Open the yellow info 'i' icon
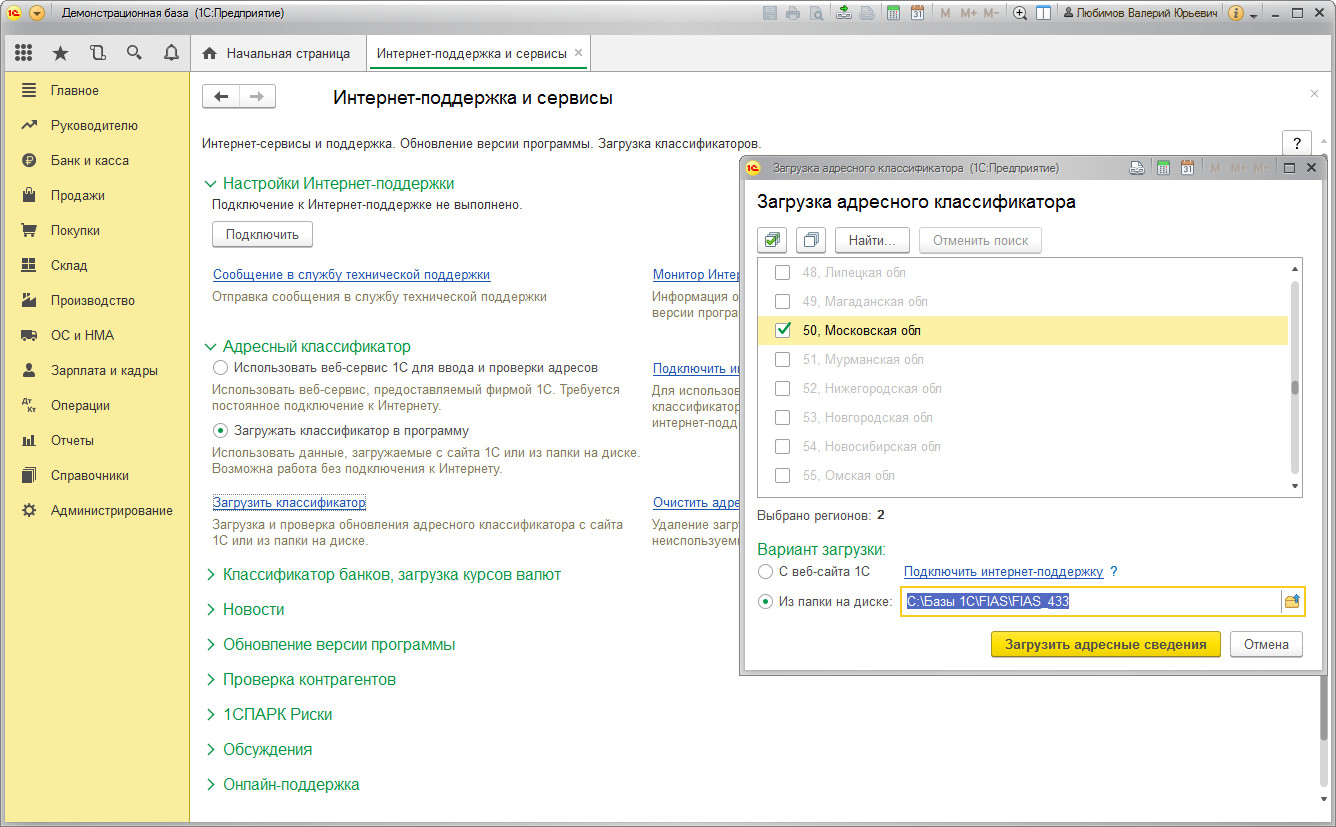 (1235, 13)
